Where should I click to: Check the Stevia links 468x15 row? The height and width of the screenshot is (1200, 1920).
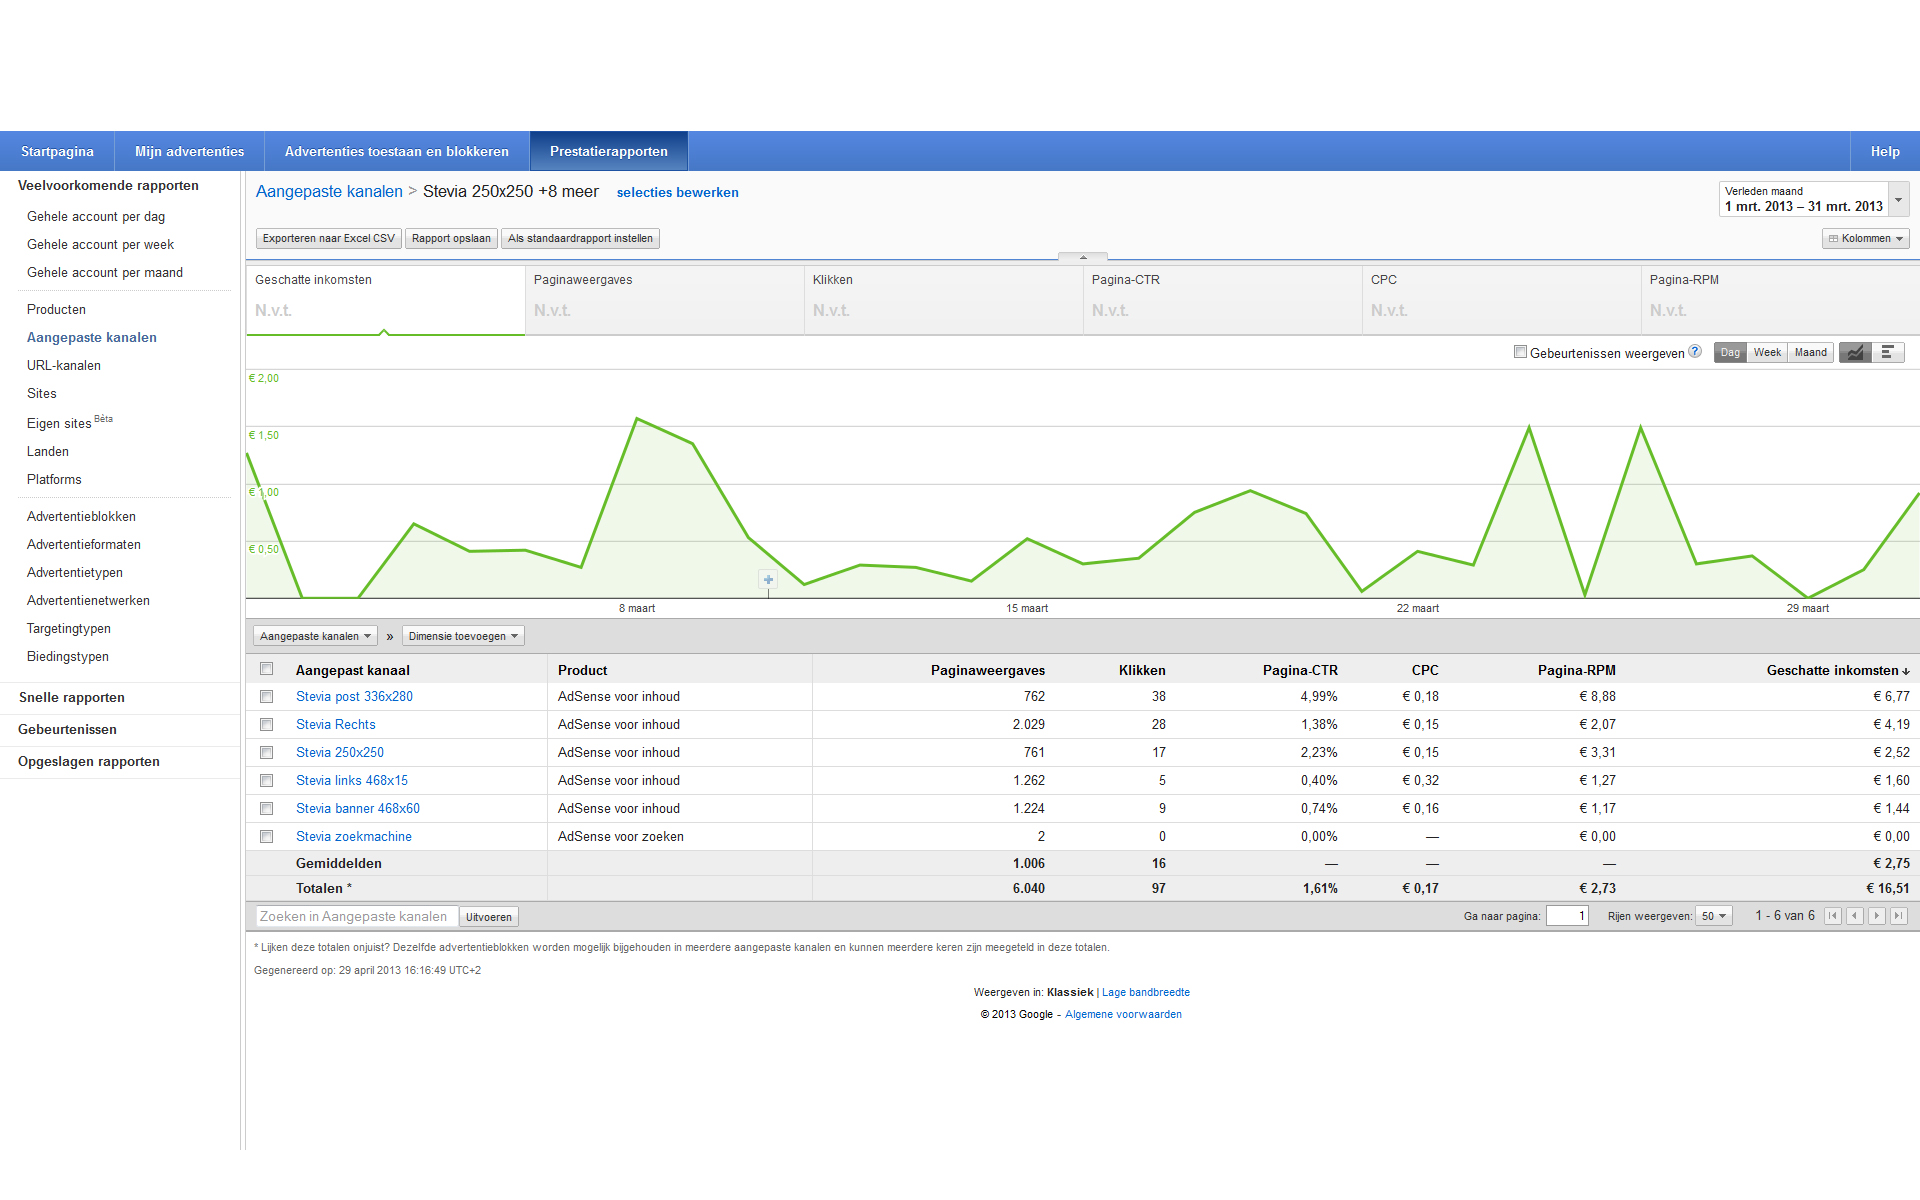tap(266, 781)
